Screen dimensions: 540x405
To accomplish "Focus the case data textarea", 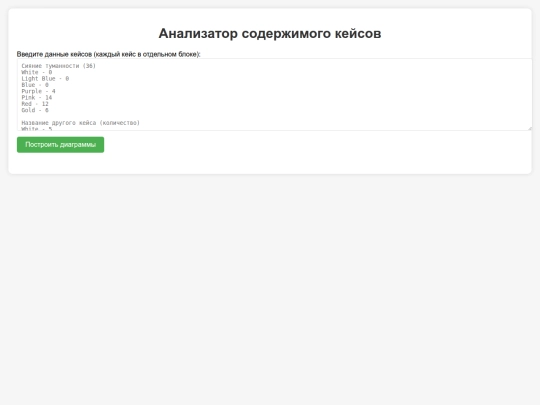I will tap(274, 95).
